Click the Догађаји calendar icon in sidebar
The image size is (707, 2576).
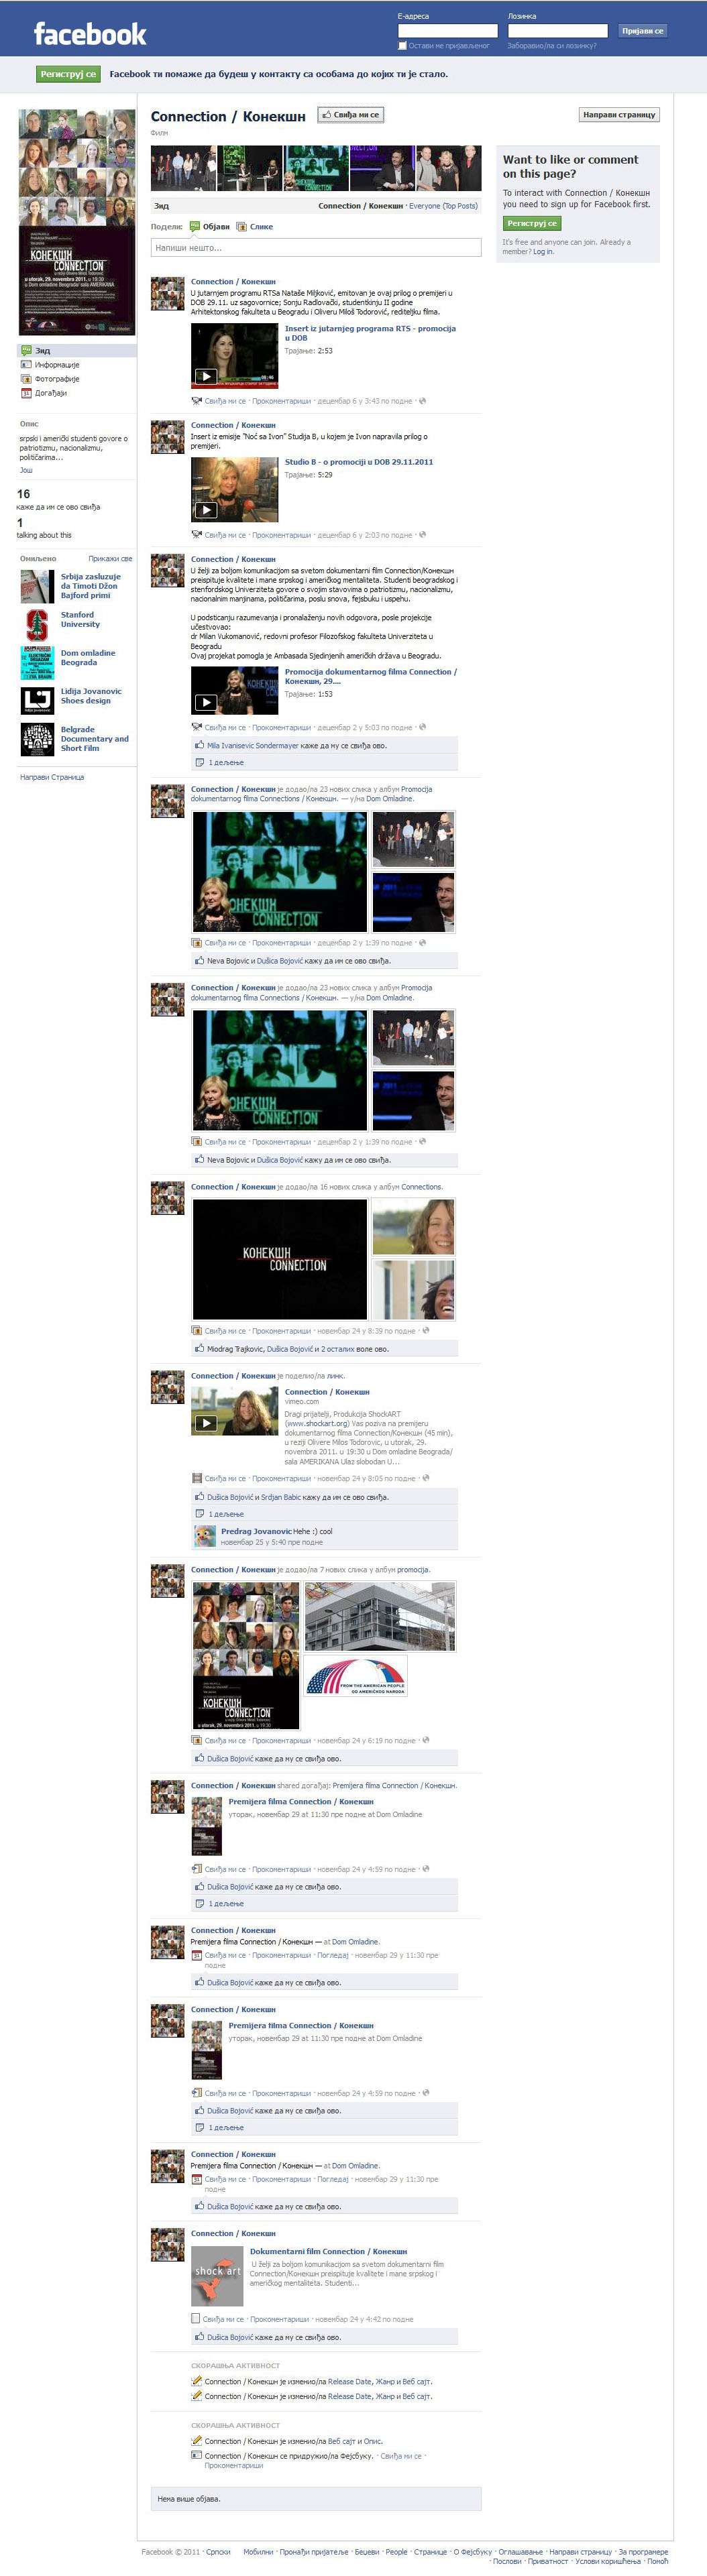[x=26, y=393]
